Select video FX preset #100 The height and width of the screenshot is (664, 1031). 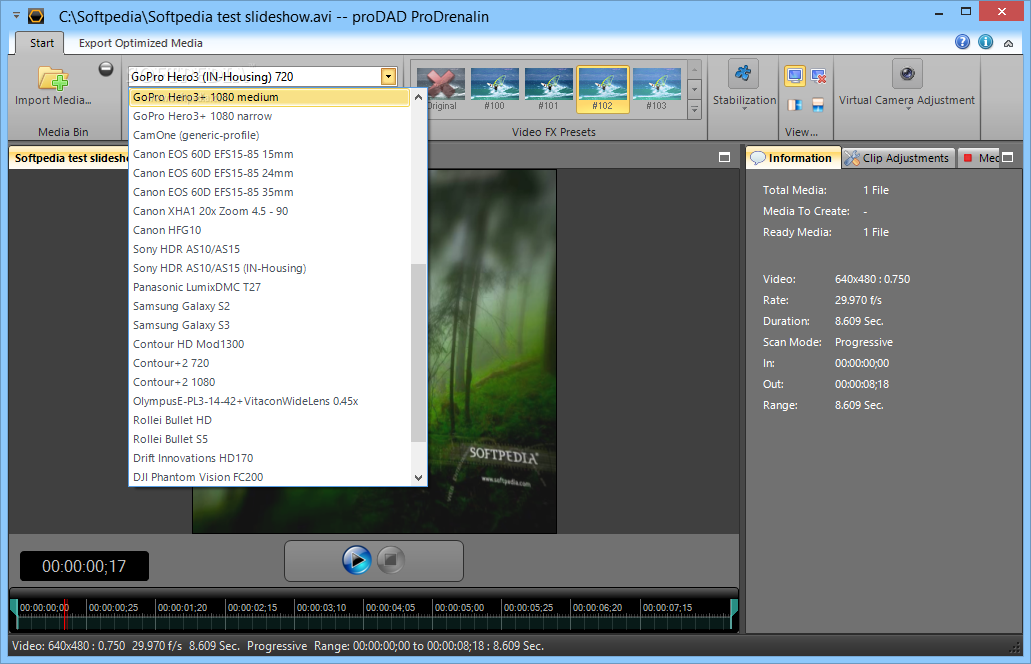pos(494,89)
